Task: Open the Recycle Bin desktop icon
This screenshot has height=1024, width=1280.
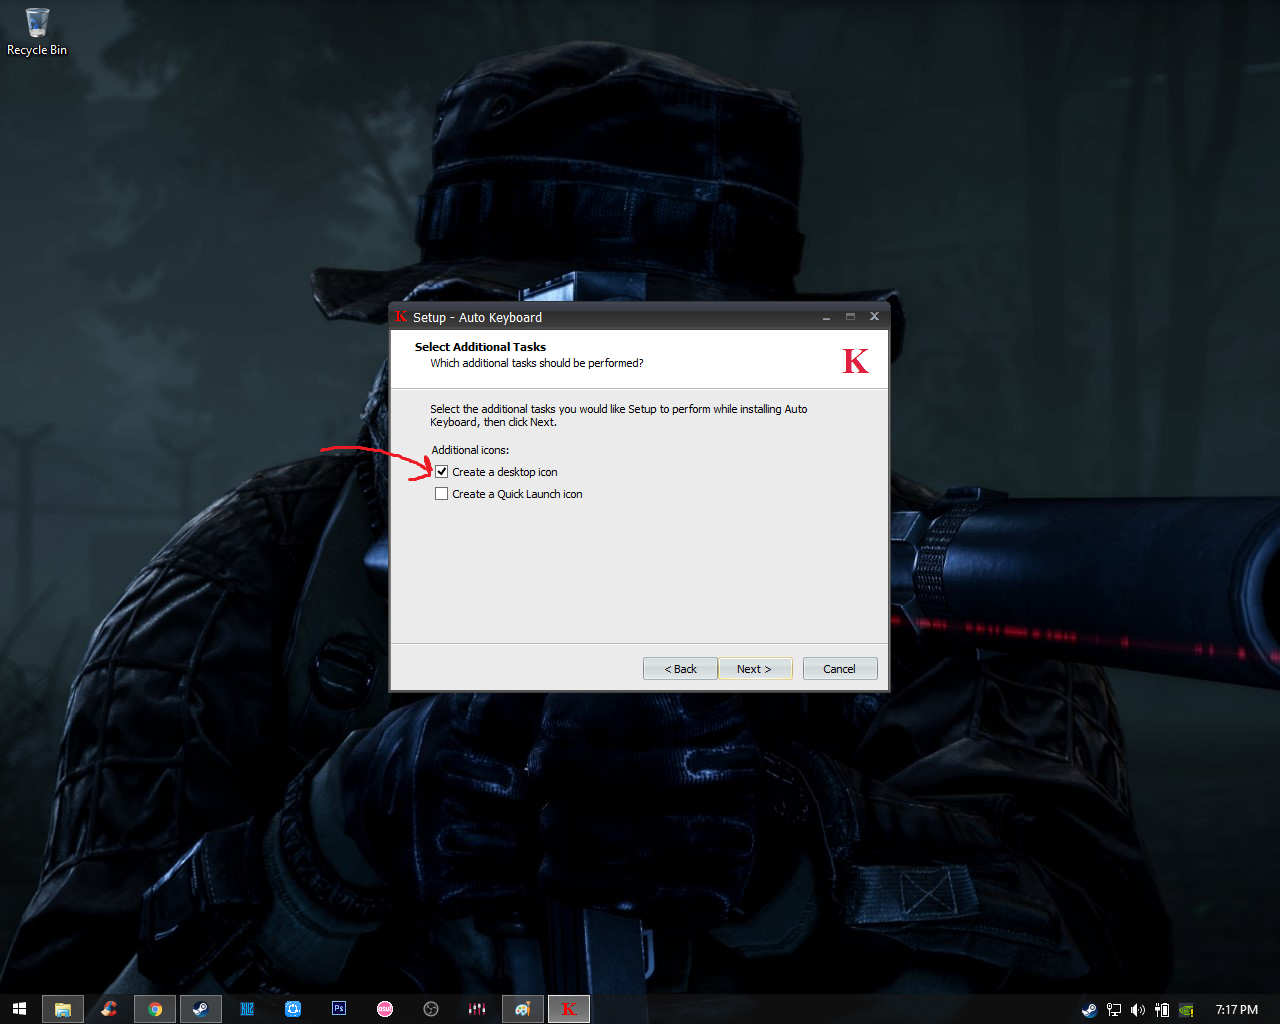Action: (37, 32)
